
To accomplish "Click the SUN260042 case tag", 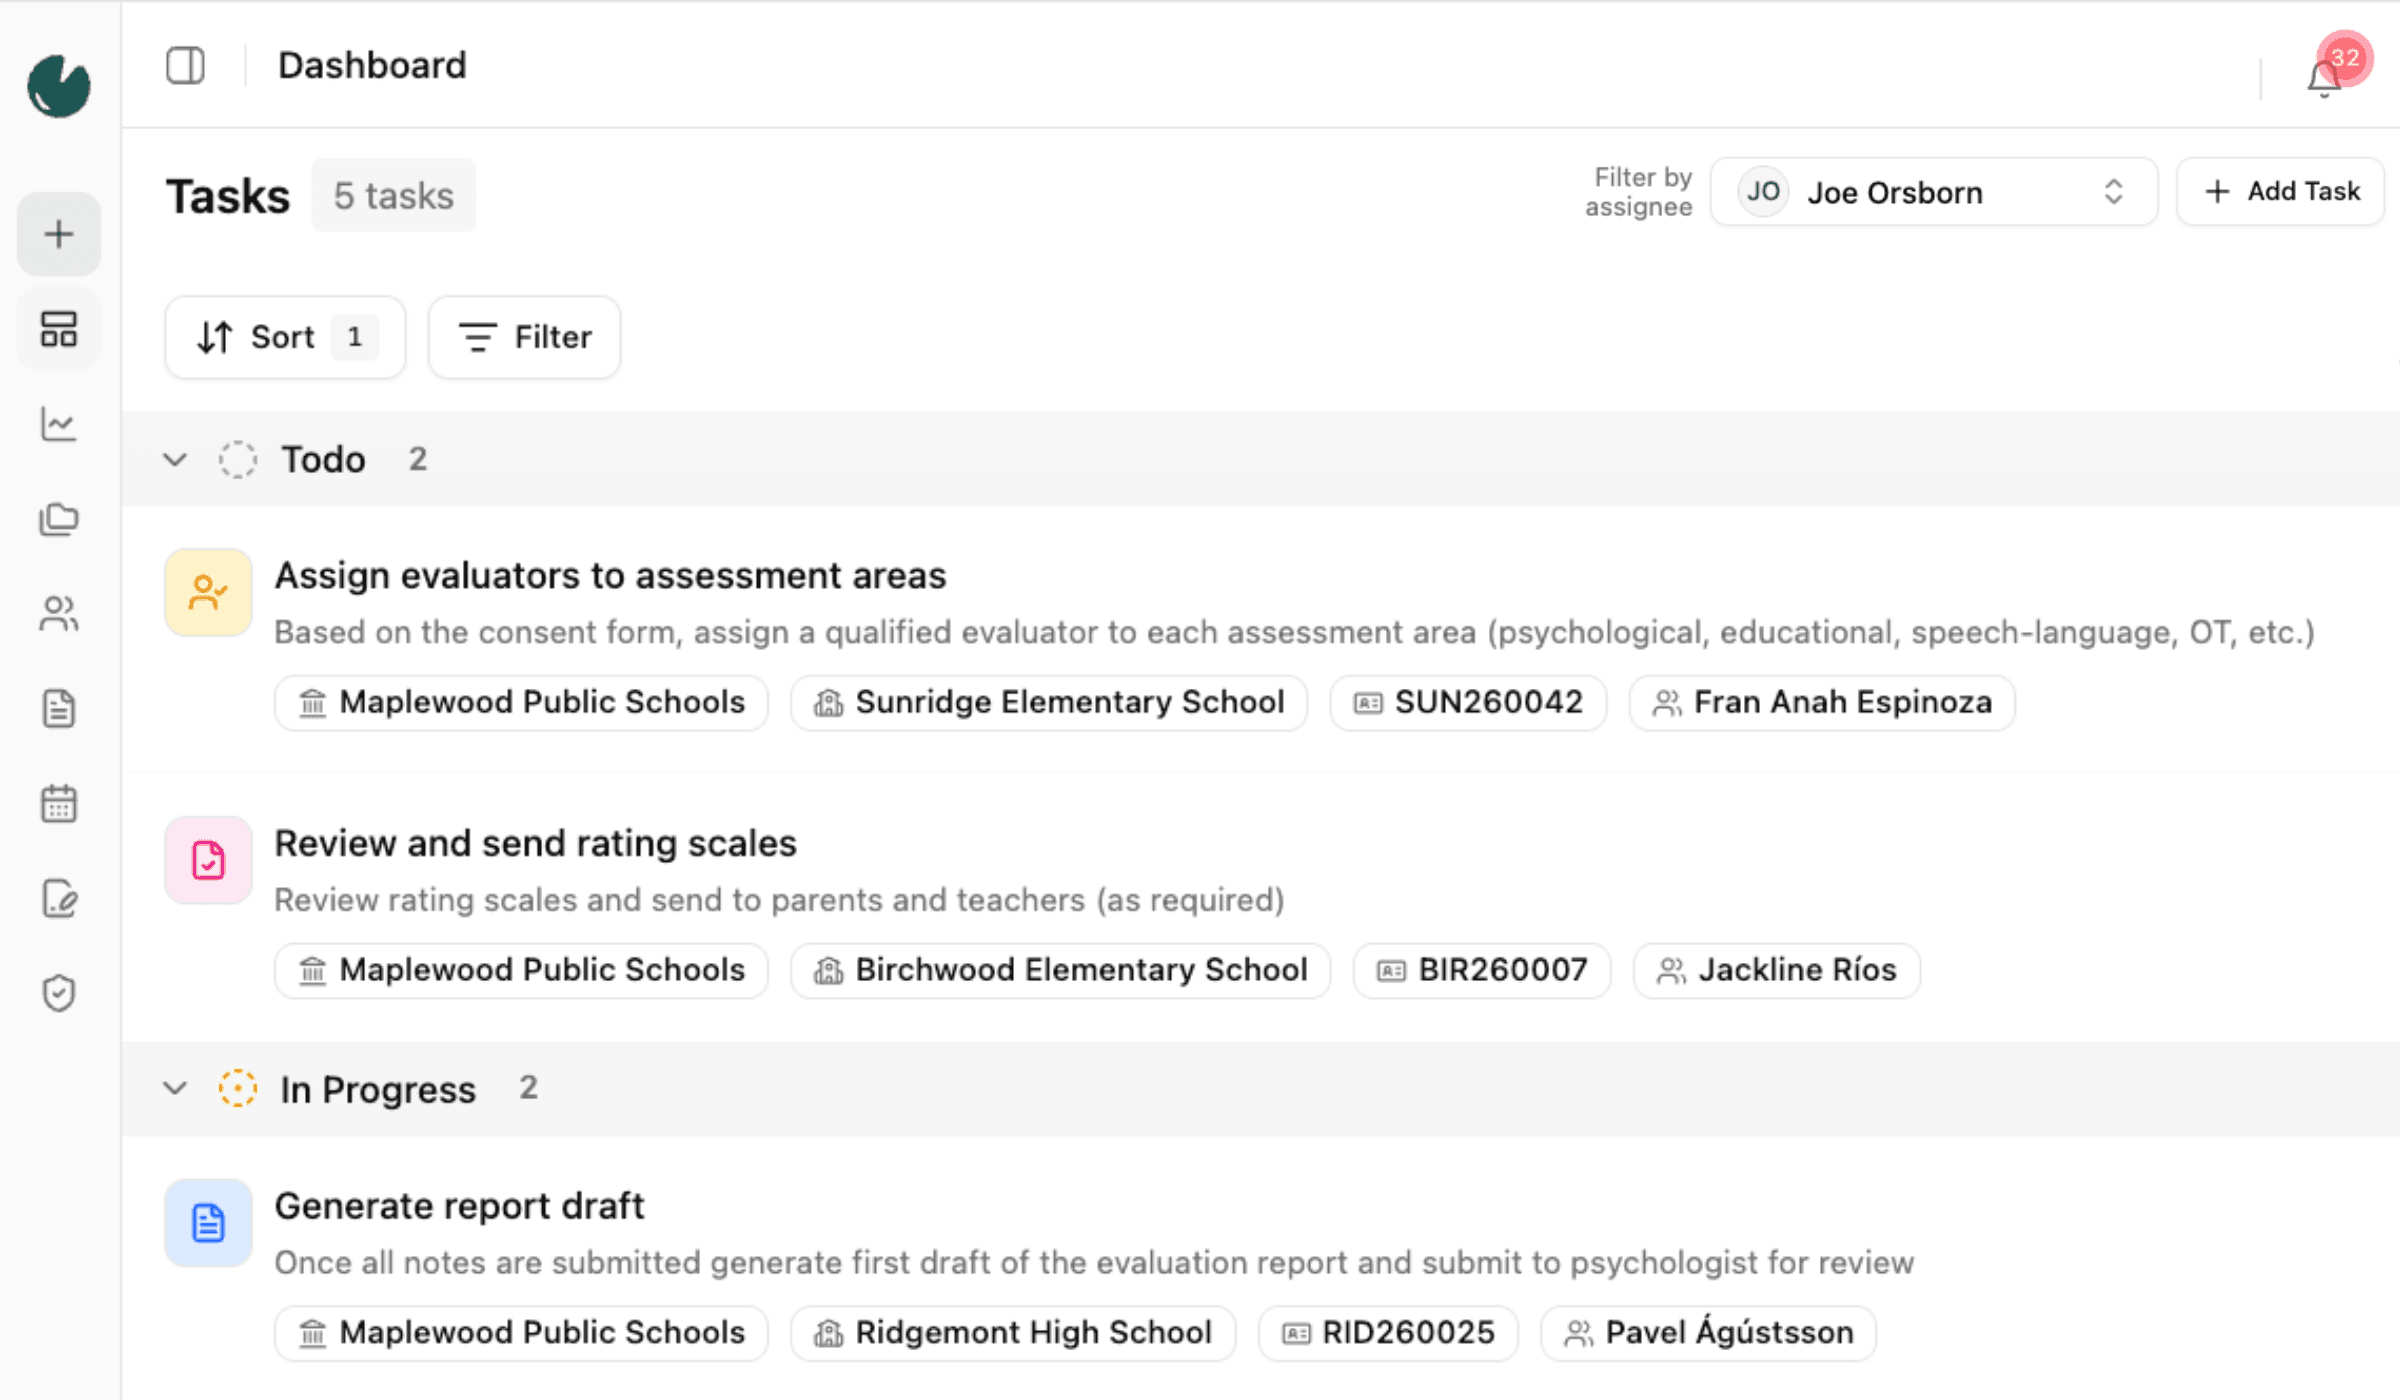I will tap(1468, 703).
